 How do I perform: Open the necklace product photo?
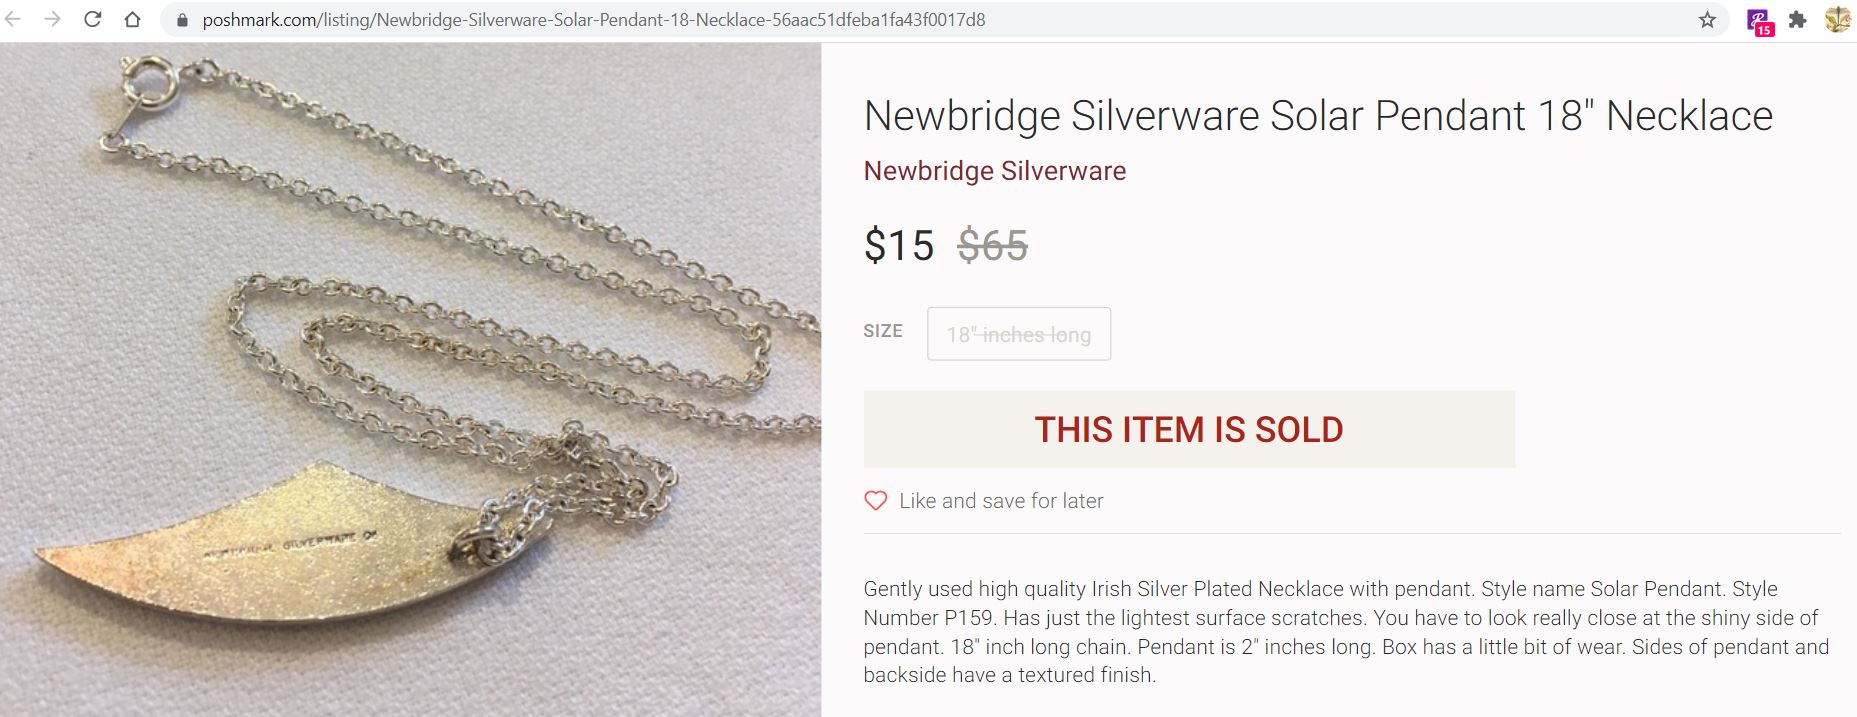click(410, 380)
